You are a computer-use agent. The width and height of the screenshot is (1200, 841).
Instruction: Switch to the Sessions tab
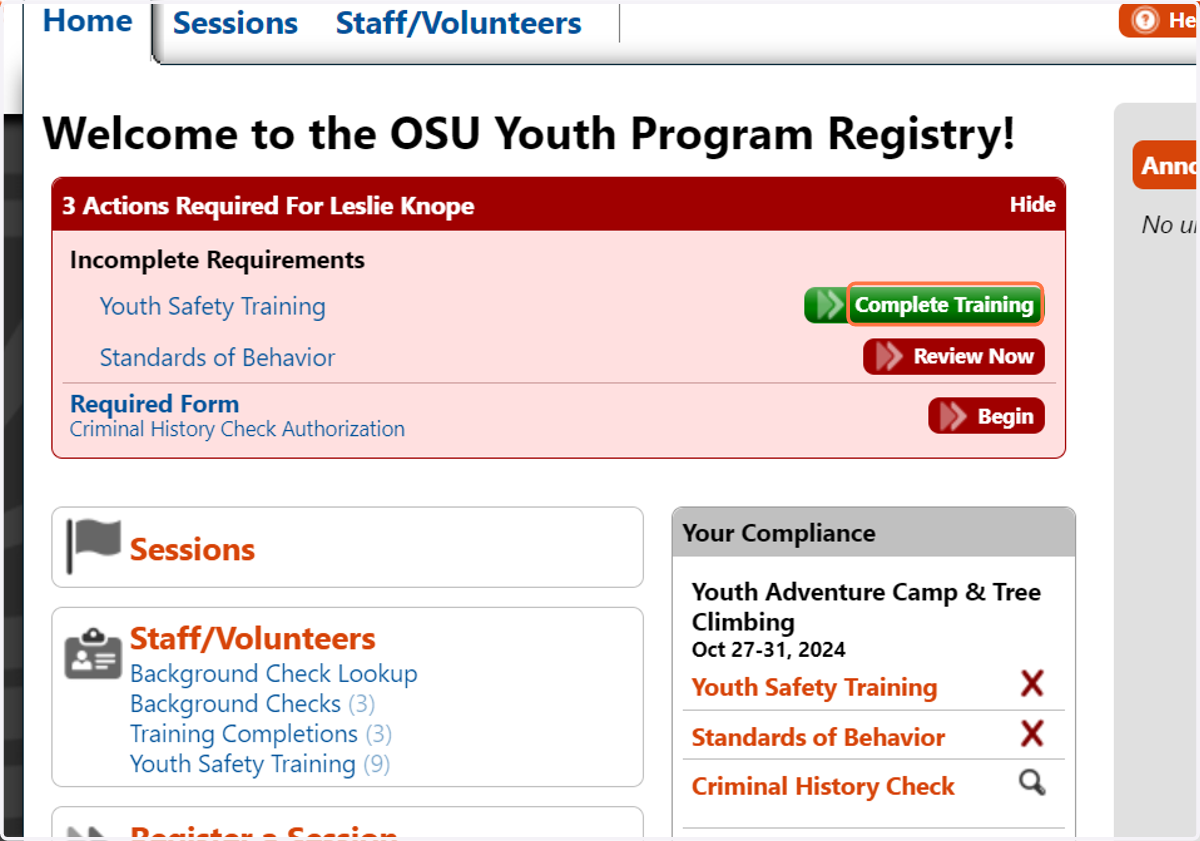click(235, 23)
